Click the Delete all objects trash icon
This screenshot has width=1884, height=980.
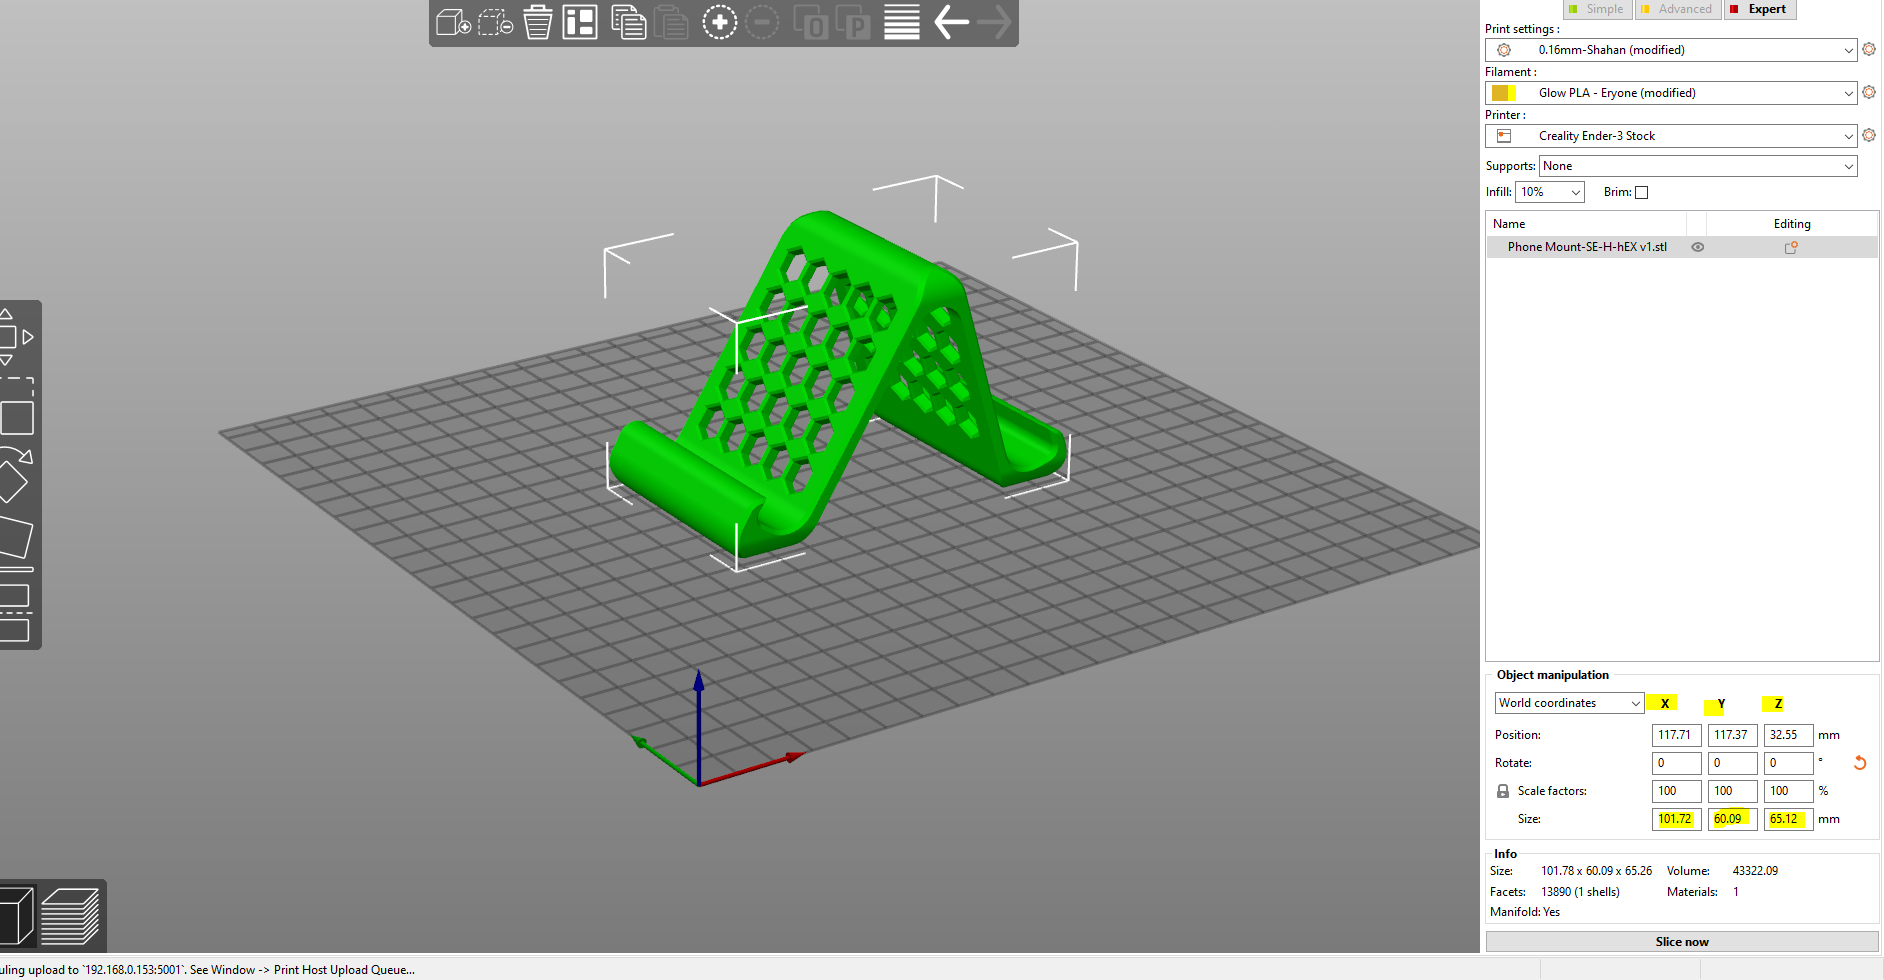point(537,22)
